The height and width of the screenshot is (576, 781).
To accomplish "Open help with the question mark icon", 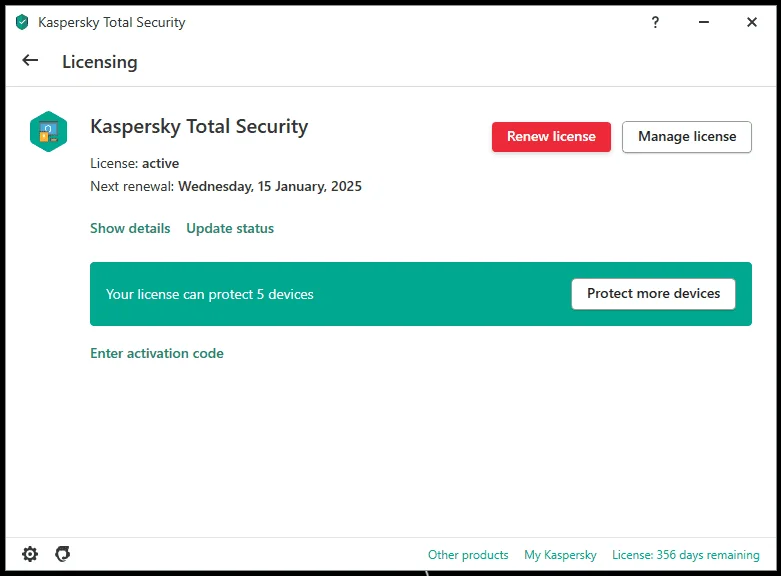I will tap(655, 22).
